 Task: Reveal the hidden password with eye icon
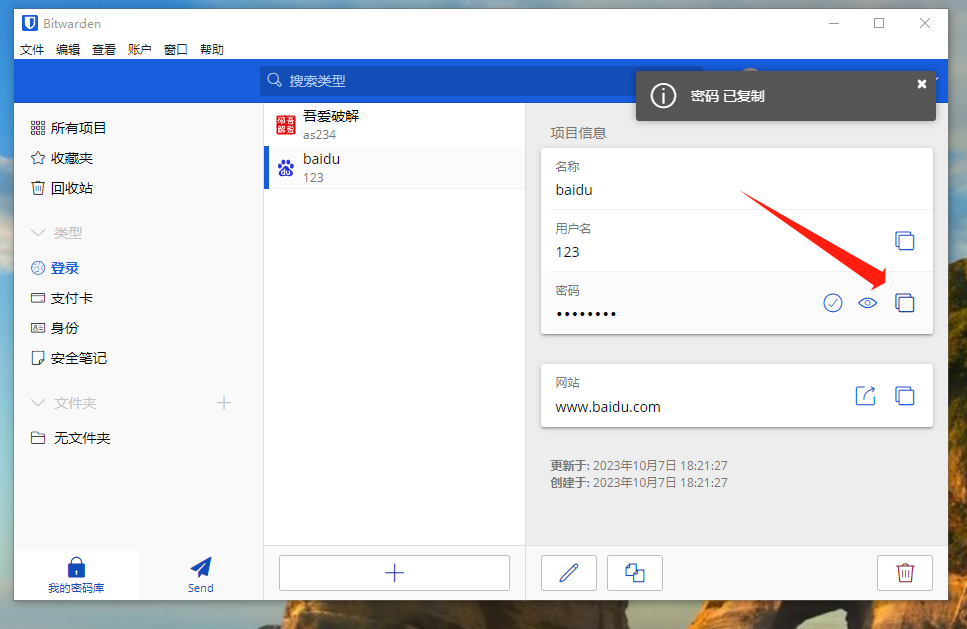point(867,303)
